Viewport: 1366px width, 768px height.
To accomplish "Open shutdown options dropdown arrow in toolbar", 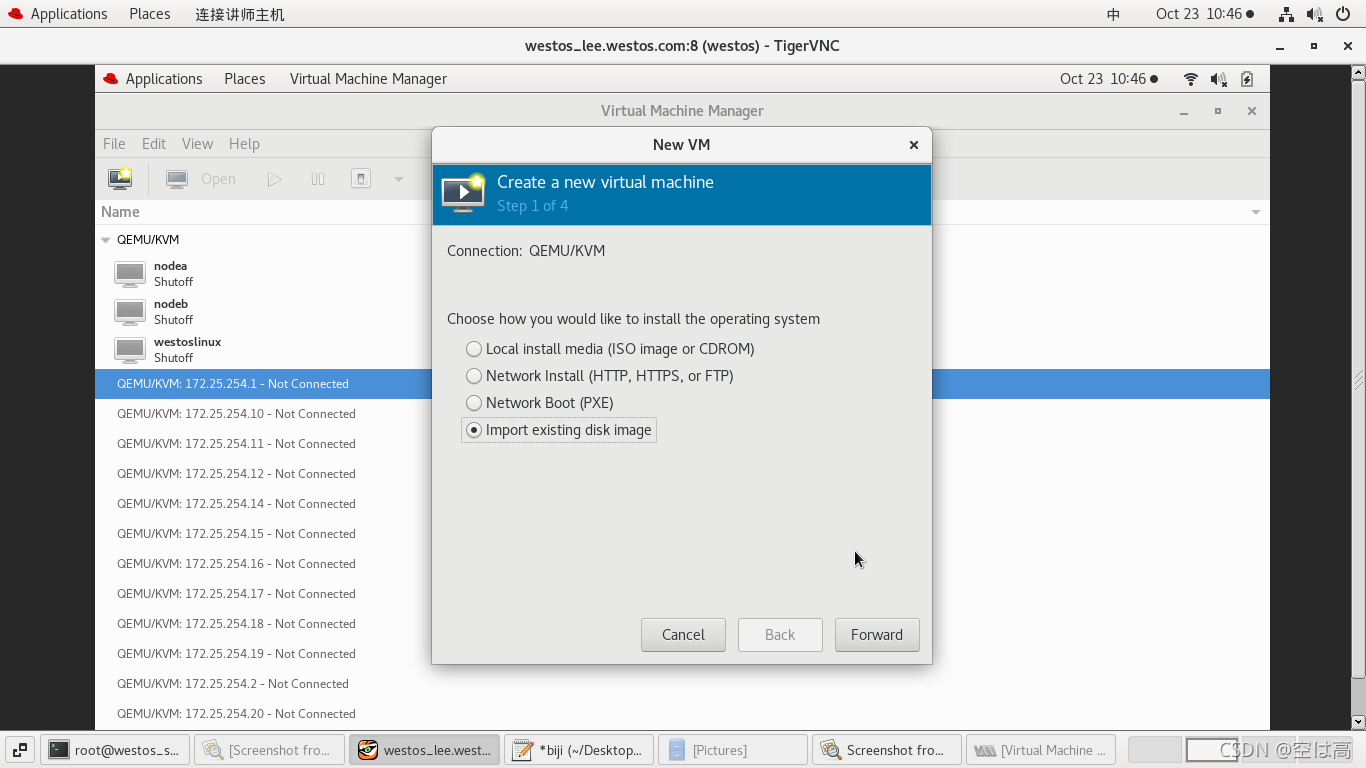I will point(398,179).
